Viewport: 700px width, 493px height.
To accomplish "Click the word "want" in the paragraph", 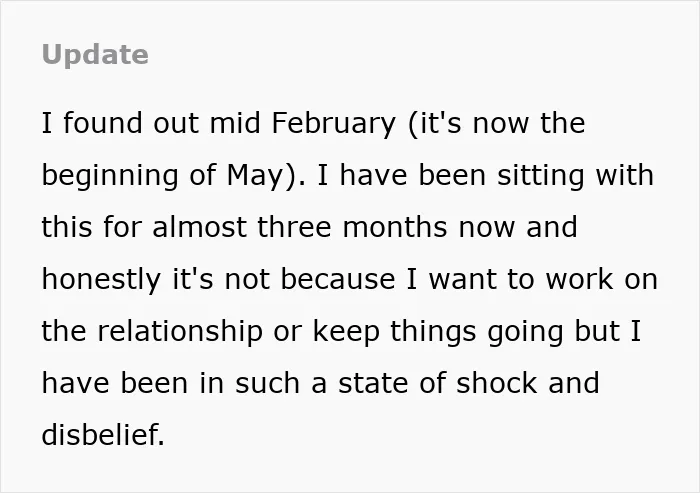I will pyautogui.click(x=462, y=279).
